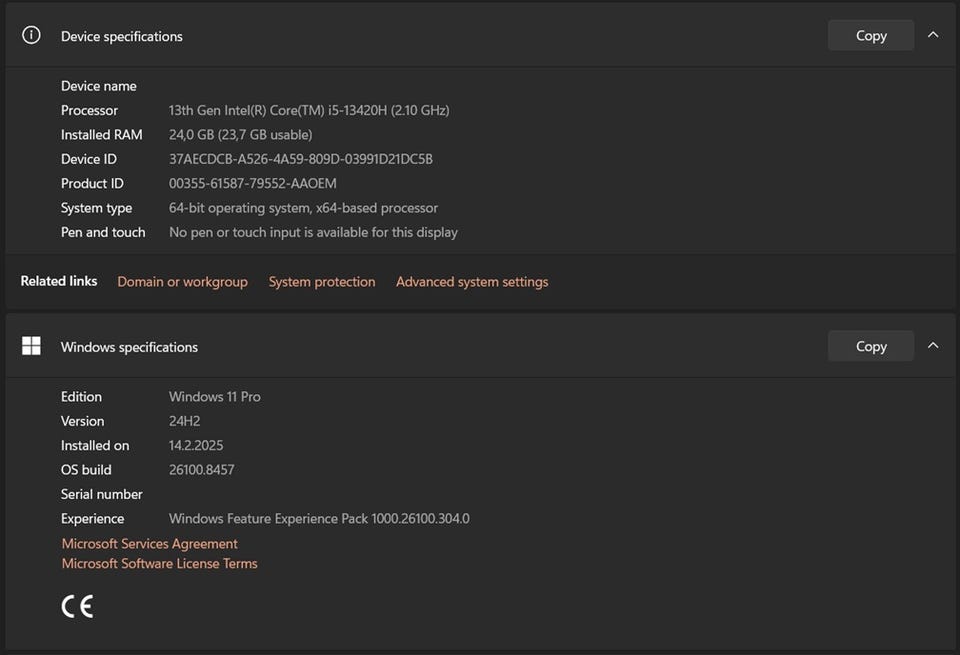Click the Edition label
This screenshot has height=655, width=960.
pyautogui.click(x=81, y=397)
